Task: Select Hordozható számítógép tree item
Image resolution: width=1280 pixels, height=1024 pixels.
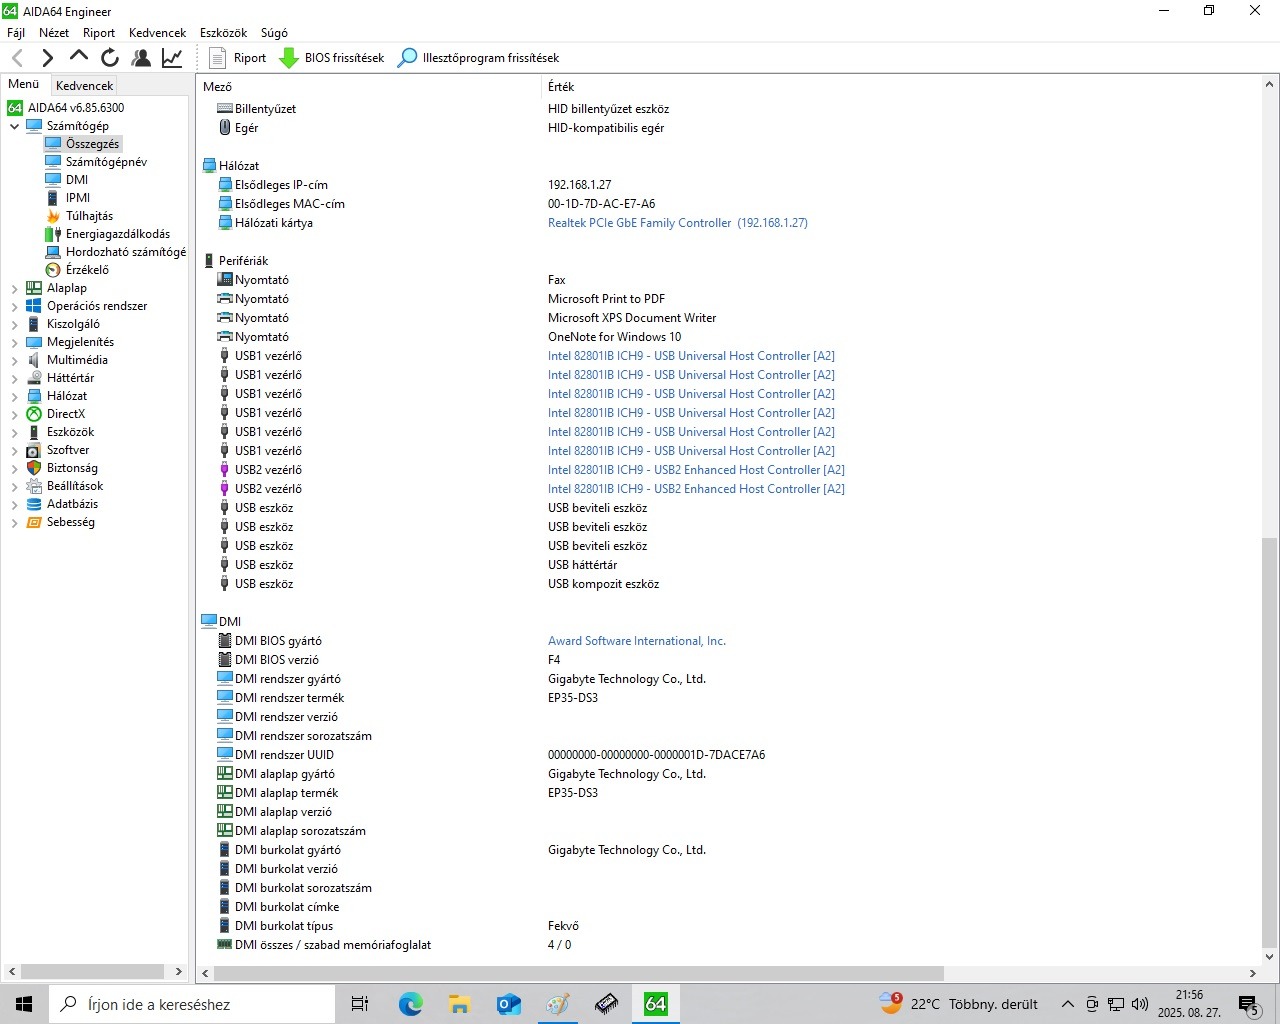Action: click(126, 252)
